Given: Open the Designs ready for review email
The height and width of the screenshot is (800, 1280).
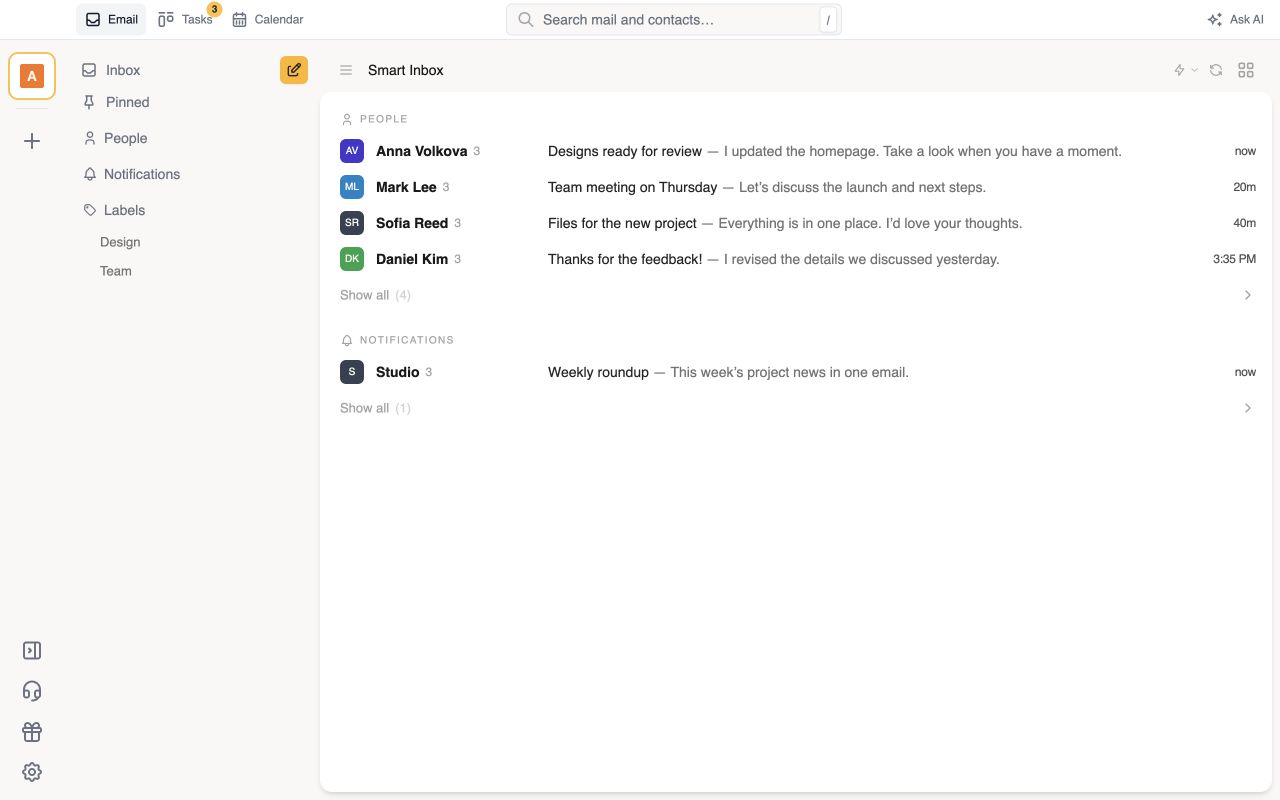Looking at the screenshot, I should click(x=798, y=151).
